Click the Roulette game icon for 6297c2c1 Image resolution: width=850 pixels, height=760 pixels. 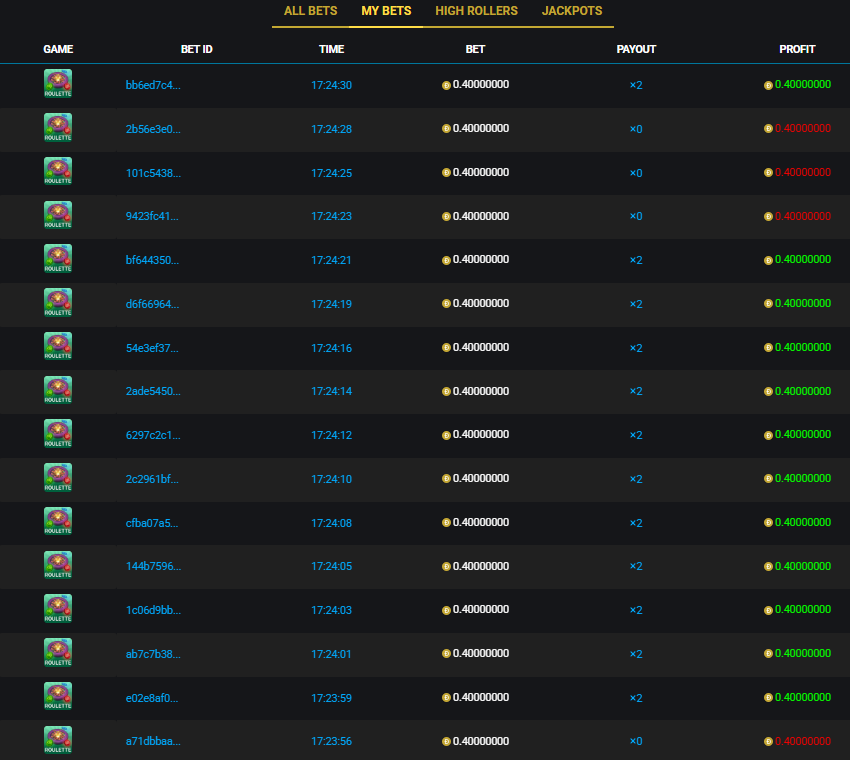pos(58,434)
